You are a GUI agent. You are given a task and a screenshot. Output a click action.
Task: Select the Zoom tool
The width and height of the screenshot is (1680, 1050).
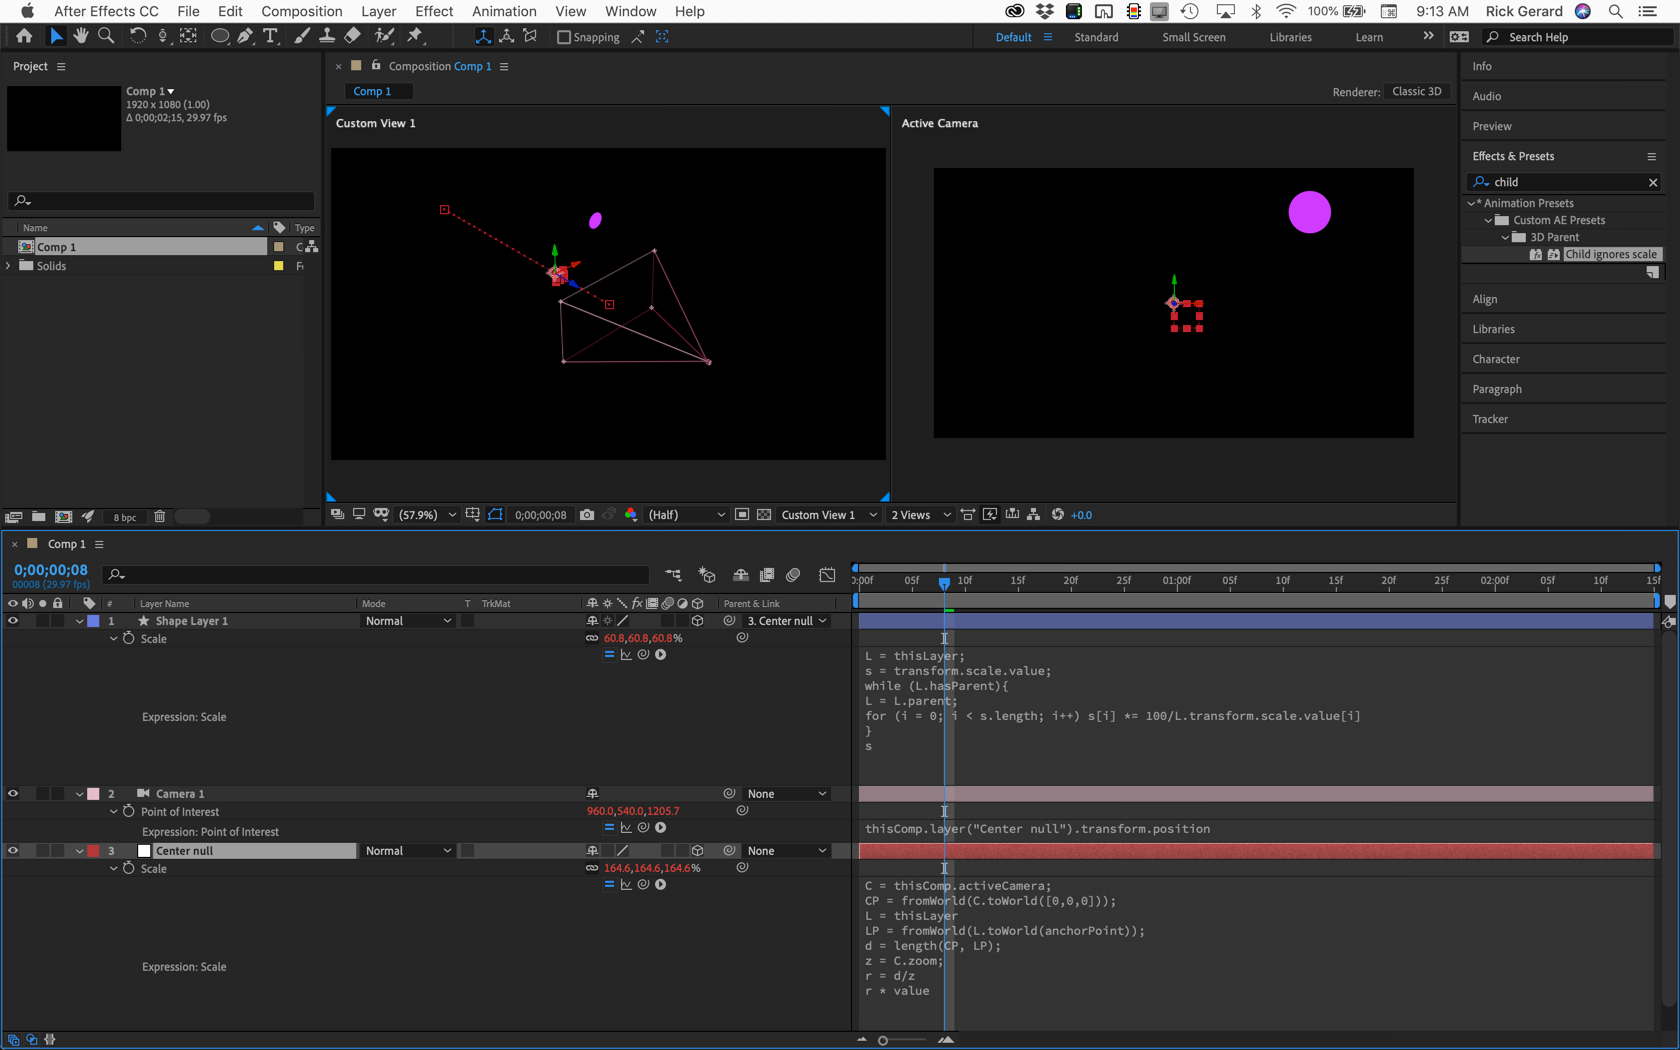(106, 36)
